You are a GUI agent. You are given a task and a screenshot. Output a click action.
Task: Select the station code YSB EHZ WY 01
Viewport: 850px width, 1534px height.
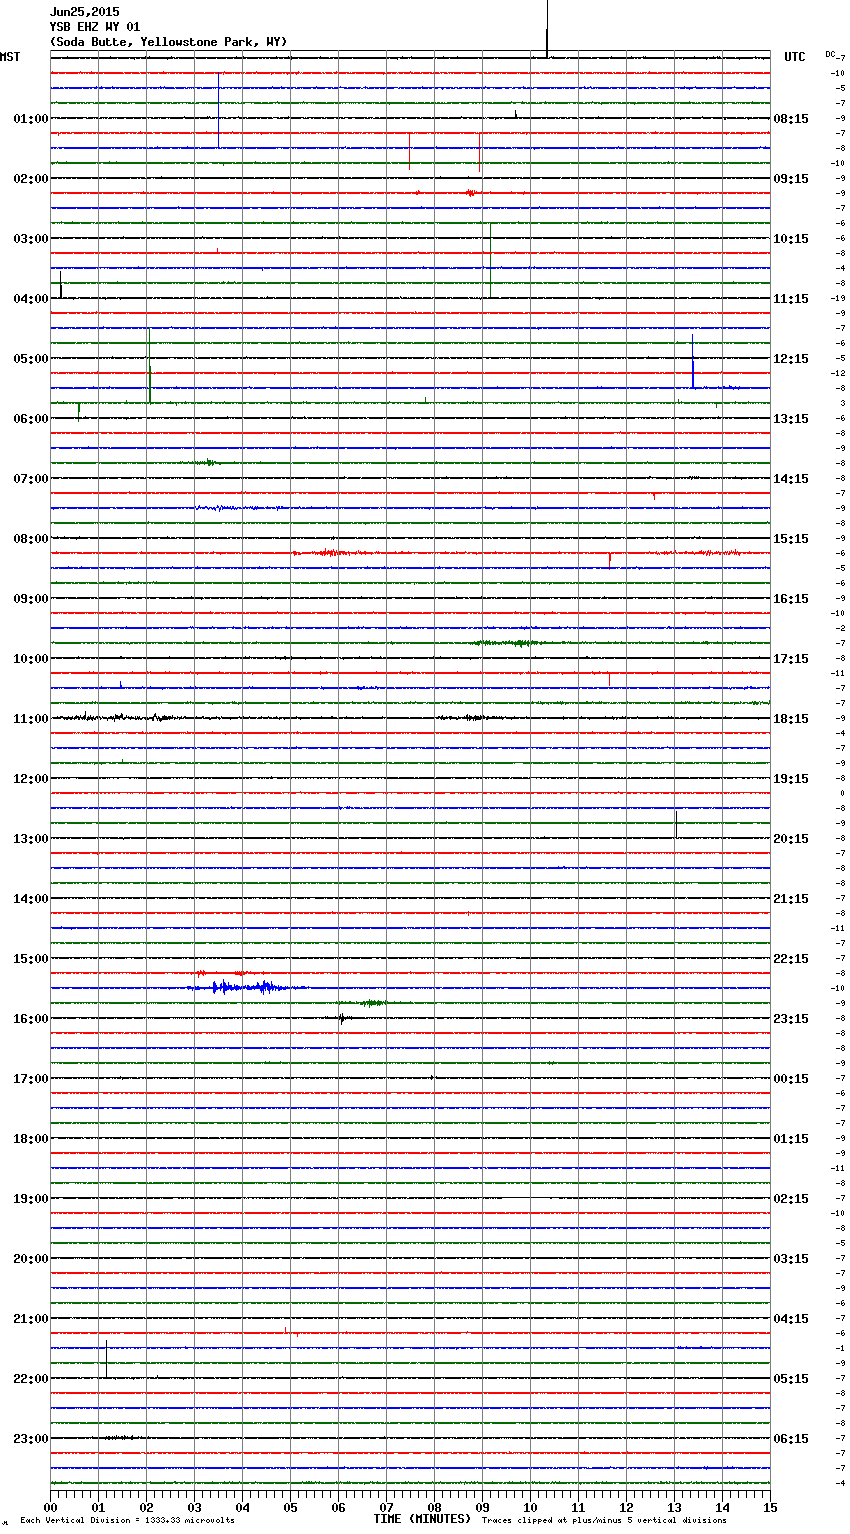pos(95,27)
